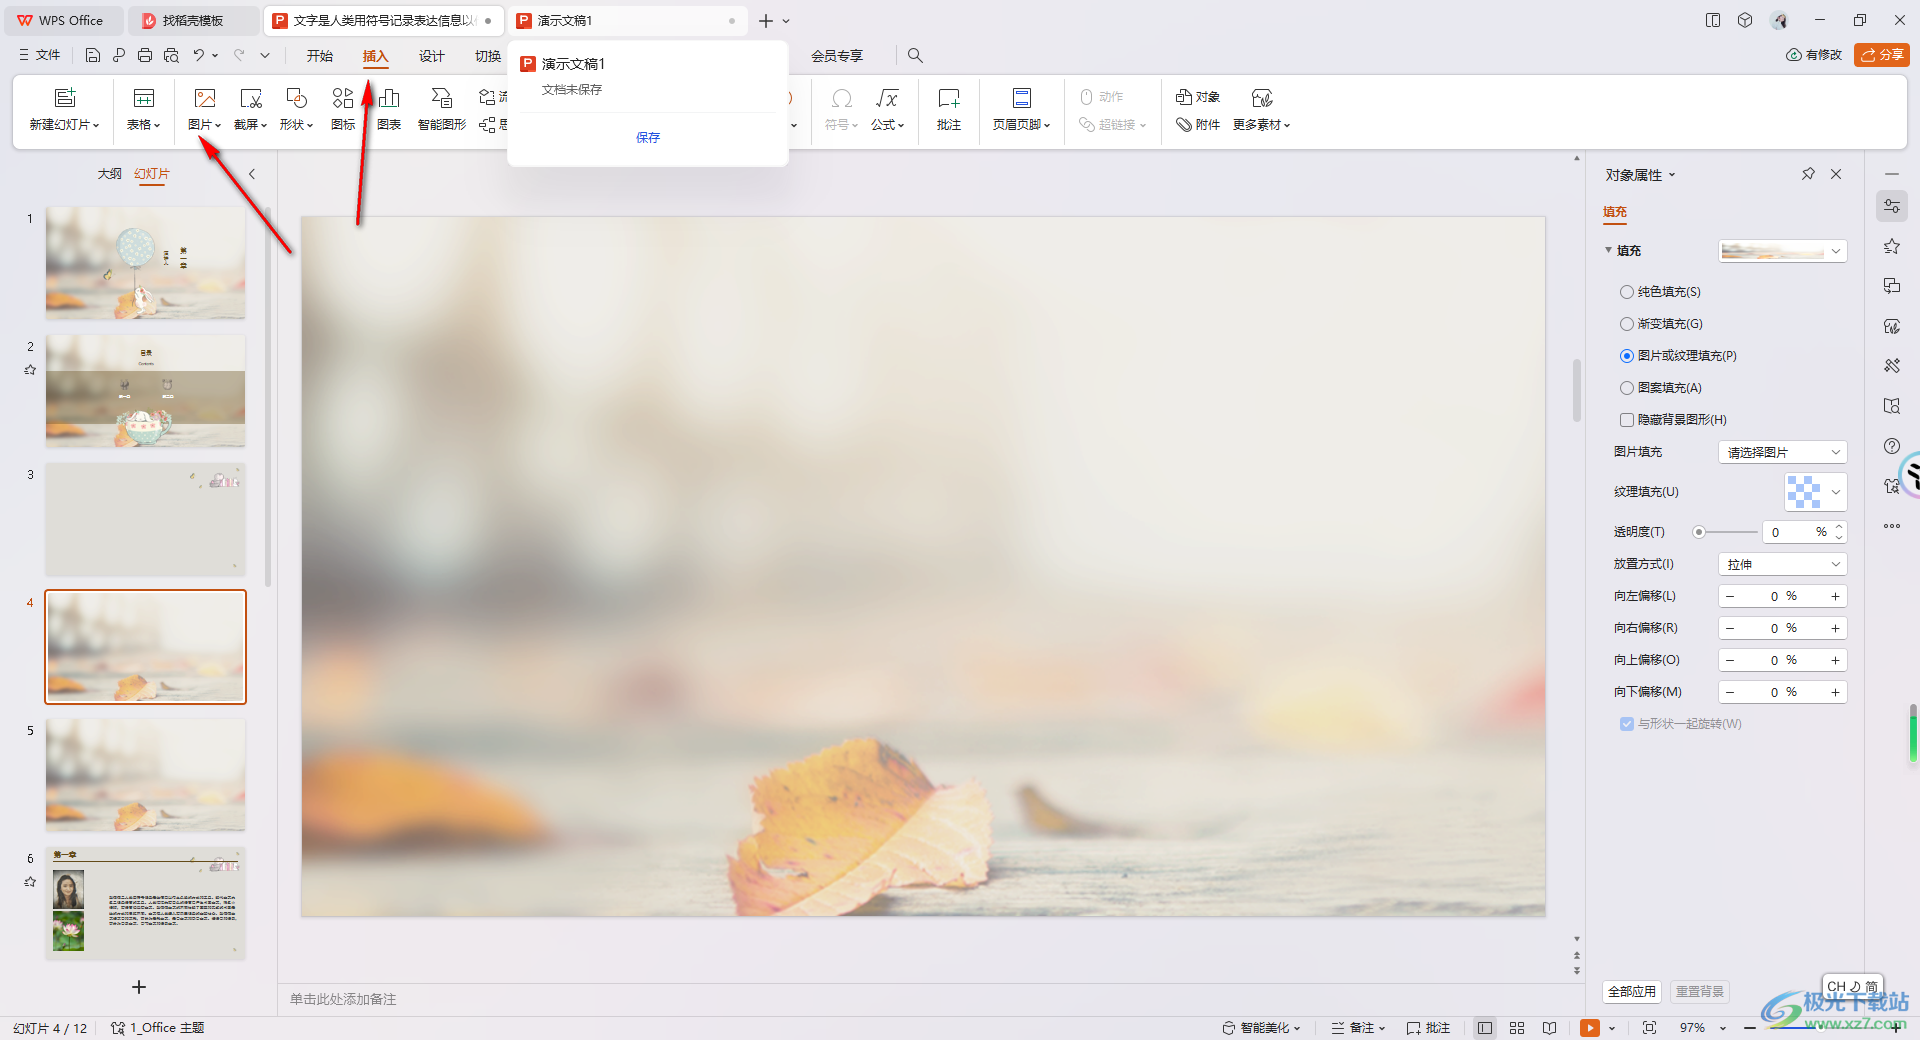Viewport: 1920px width, 1040px height.
Task: Pin the Object Properties panel
Action: pos(1808,174)
